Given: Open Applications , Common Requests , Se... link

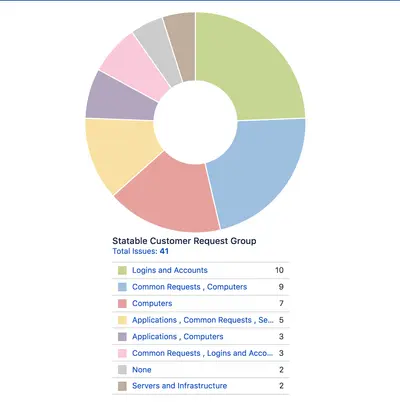Looking at the screenshot, I should [x=203, y=320].
